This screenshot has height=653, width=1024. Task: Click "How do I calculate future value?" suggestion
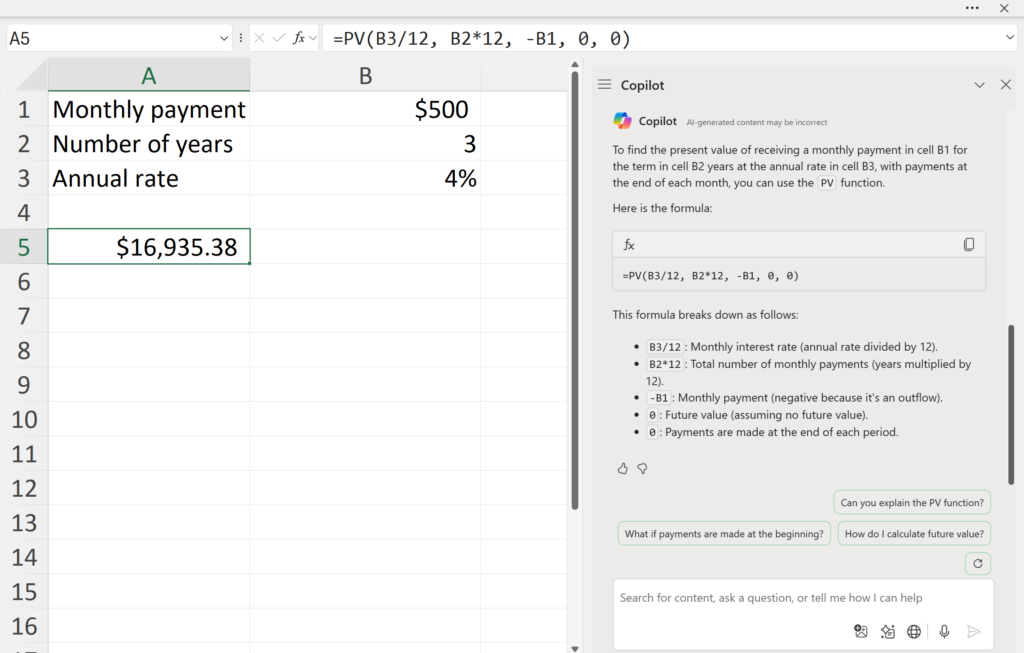click(914, 534)
